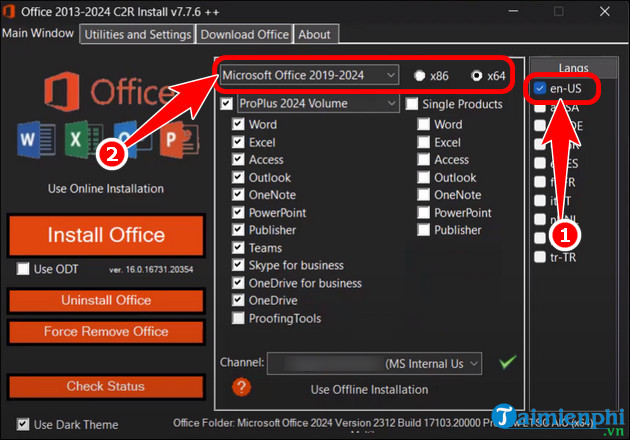The image size is (630, 440).
Task: Click the Langs panel header
Action: pos(573,68)
